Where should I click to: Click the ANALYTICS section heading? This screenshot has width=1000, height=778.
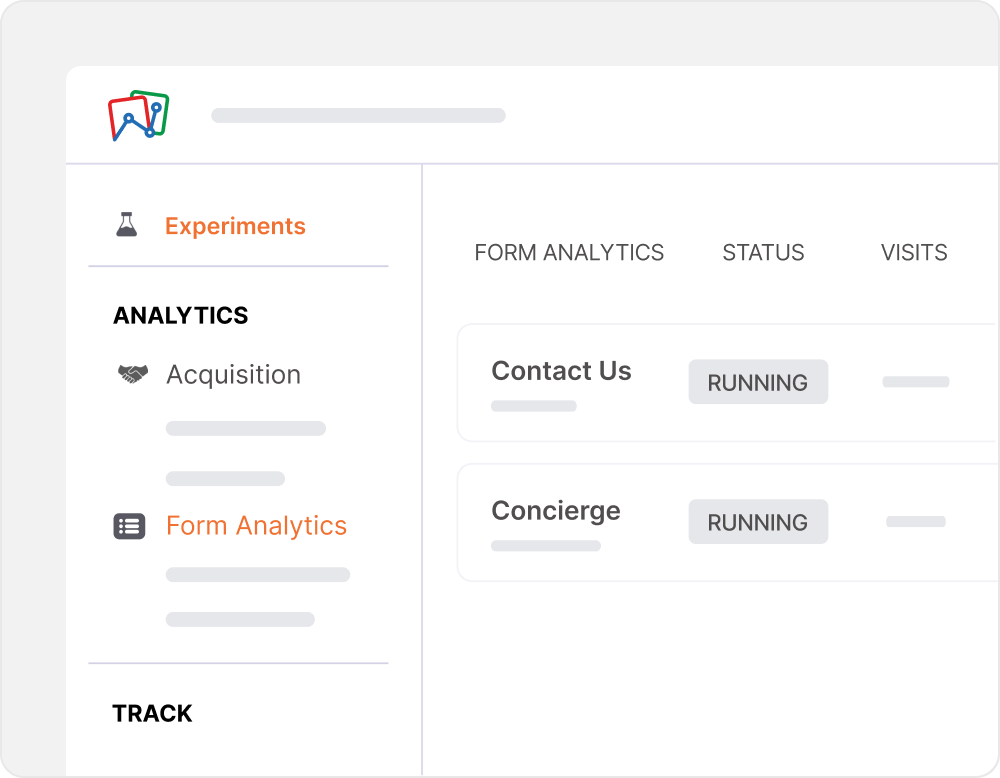tap(180, 316)
